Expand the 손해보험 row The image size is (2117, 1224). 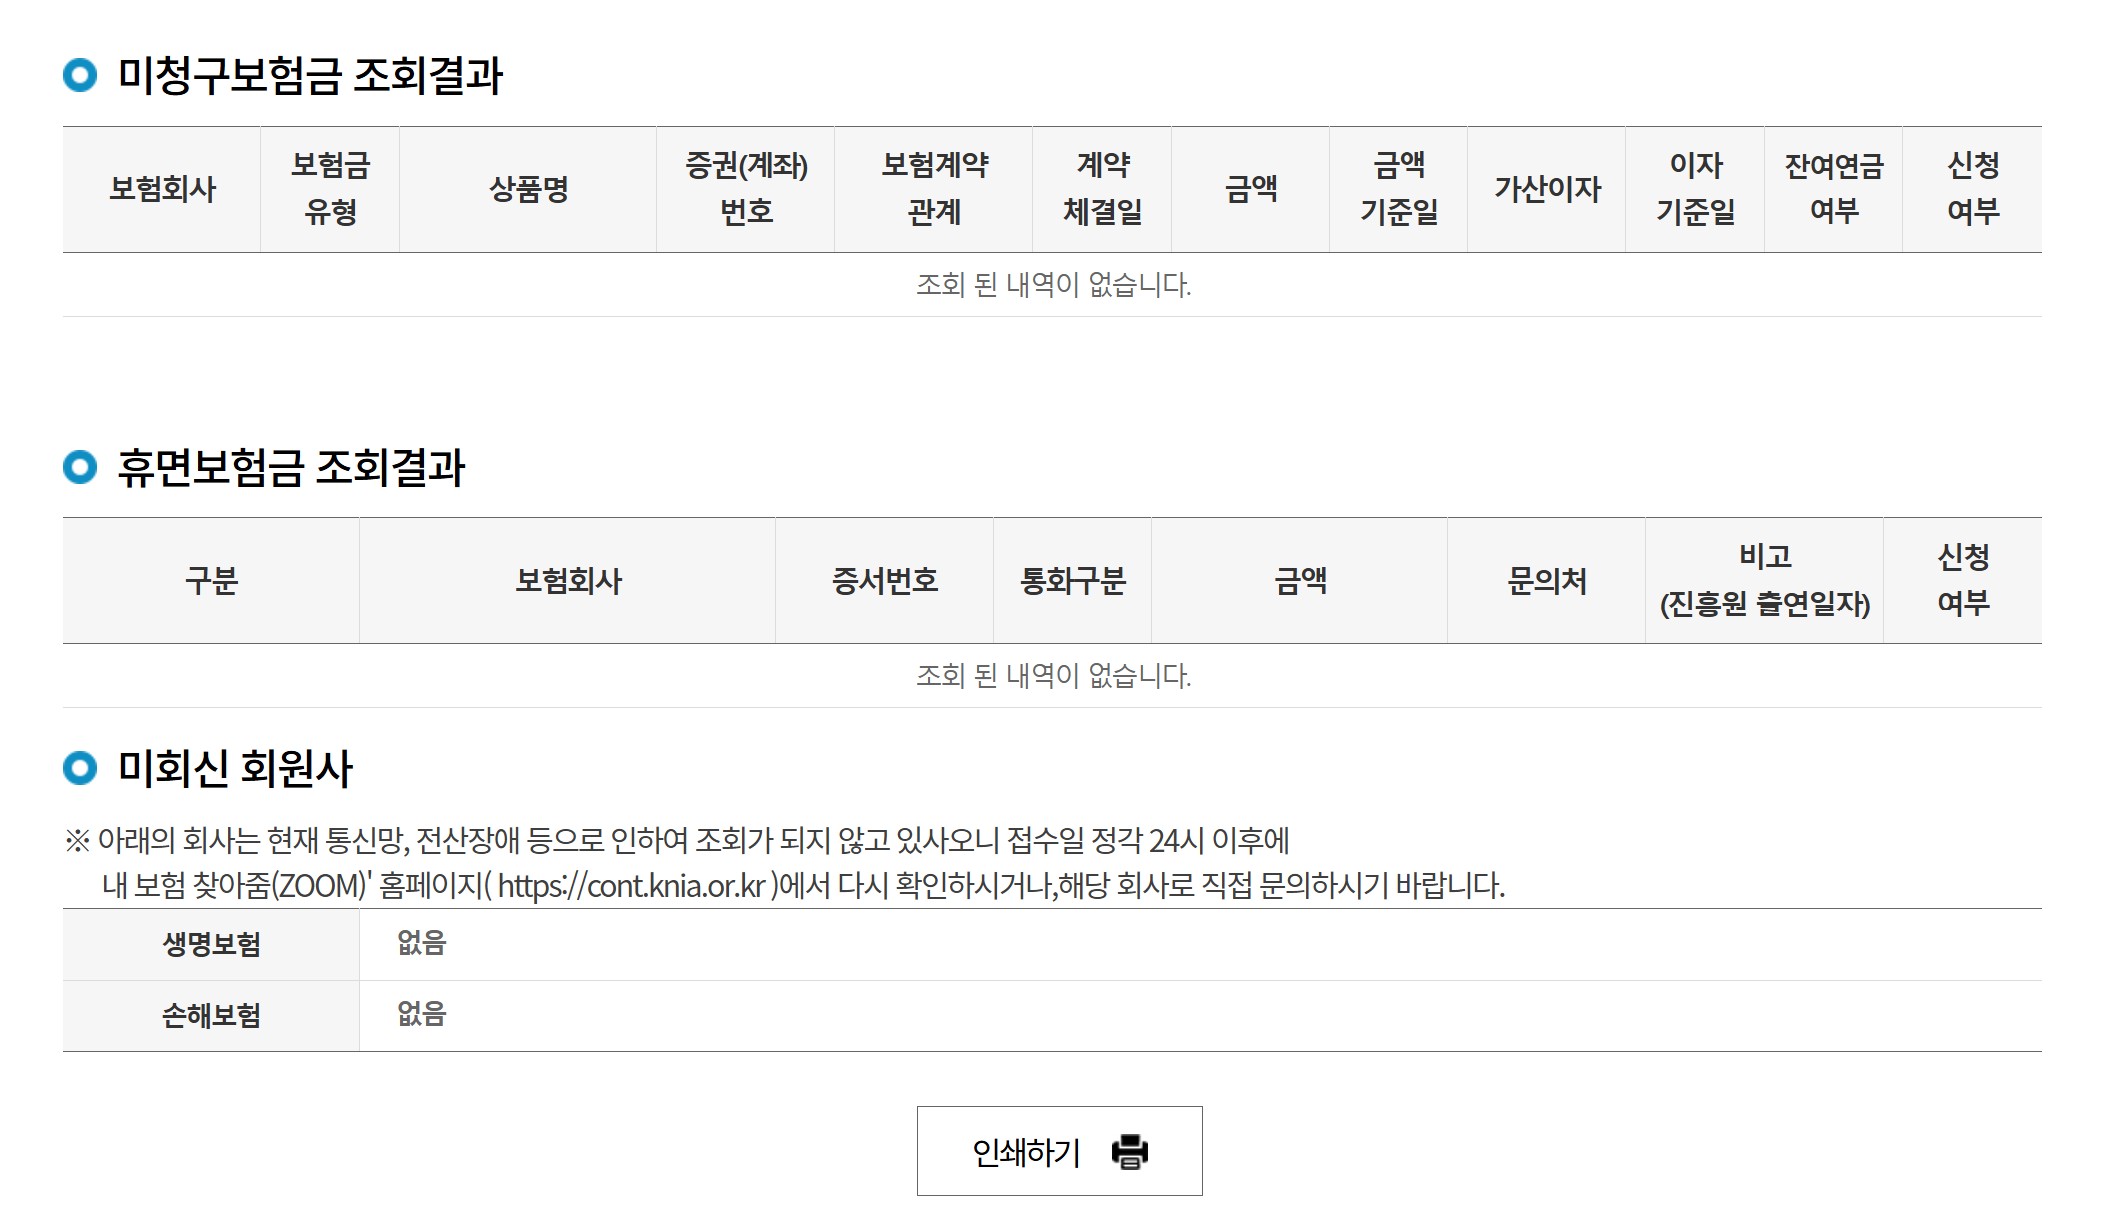point(210,1014)
